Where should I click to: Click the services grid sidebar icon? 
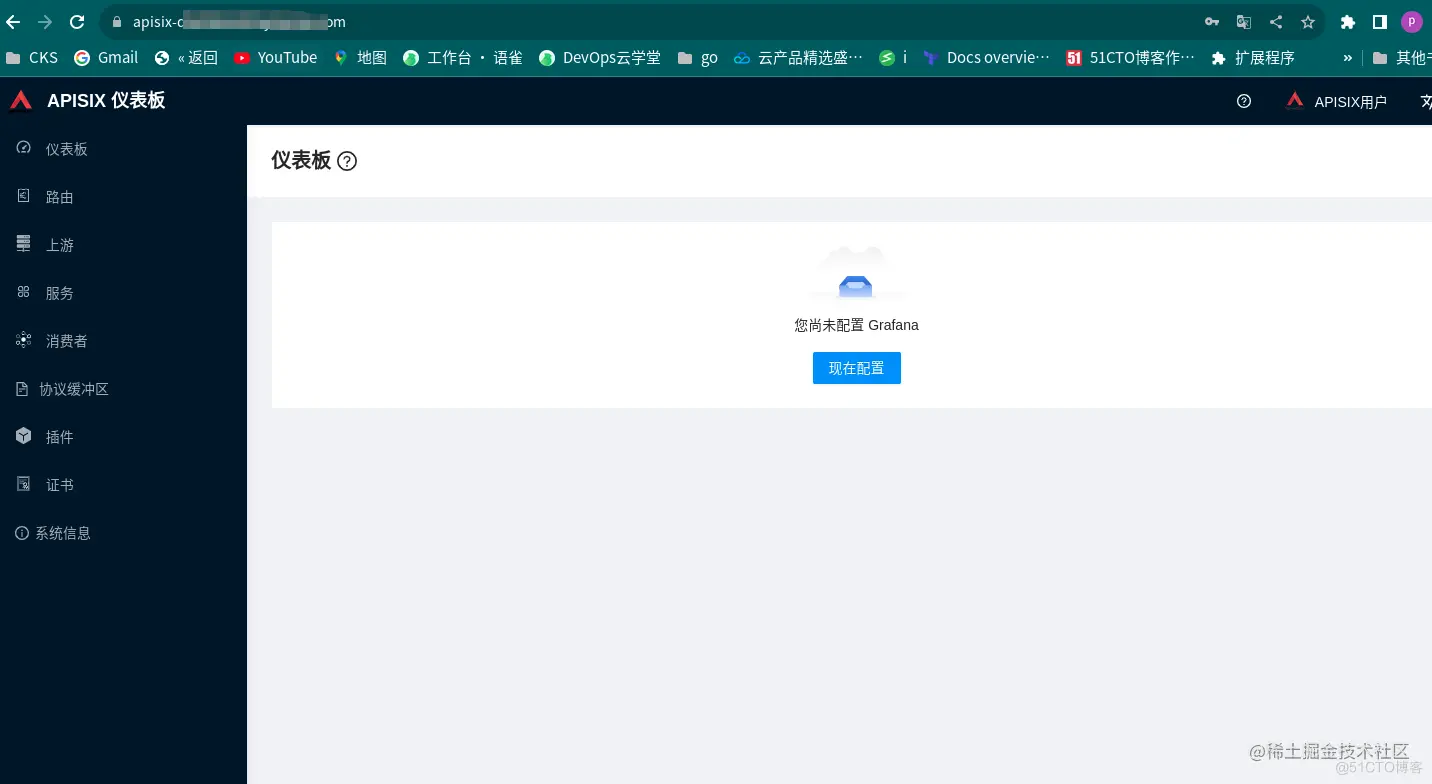pos(23,292)
